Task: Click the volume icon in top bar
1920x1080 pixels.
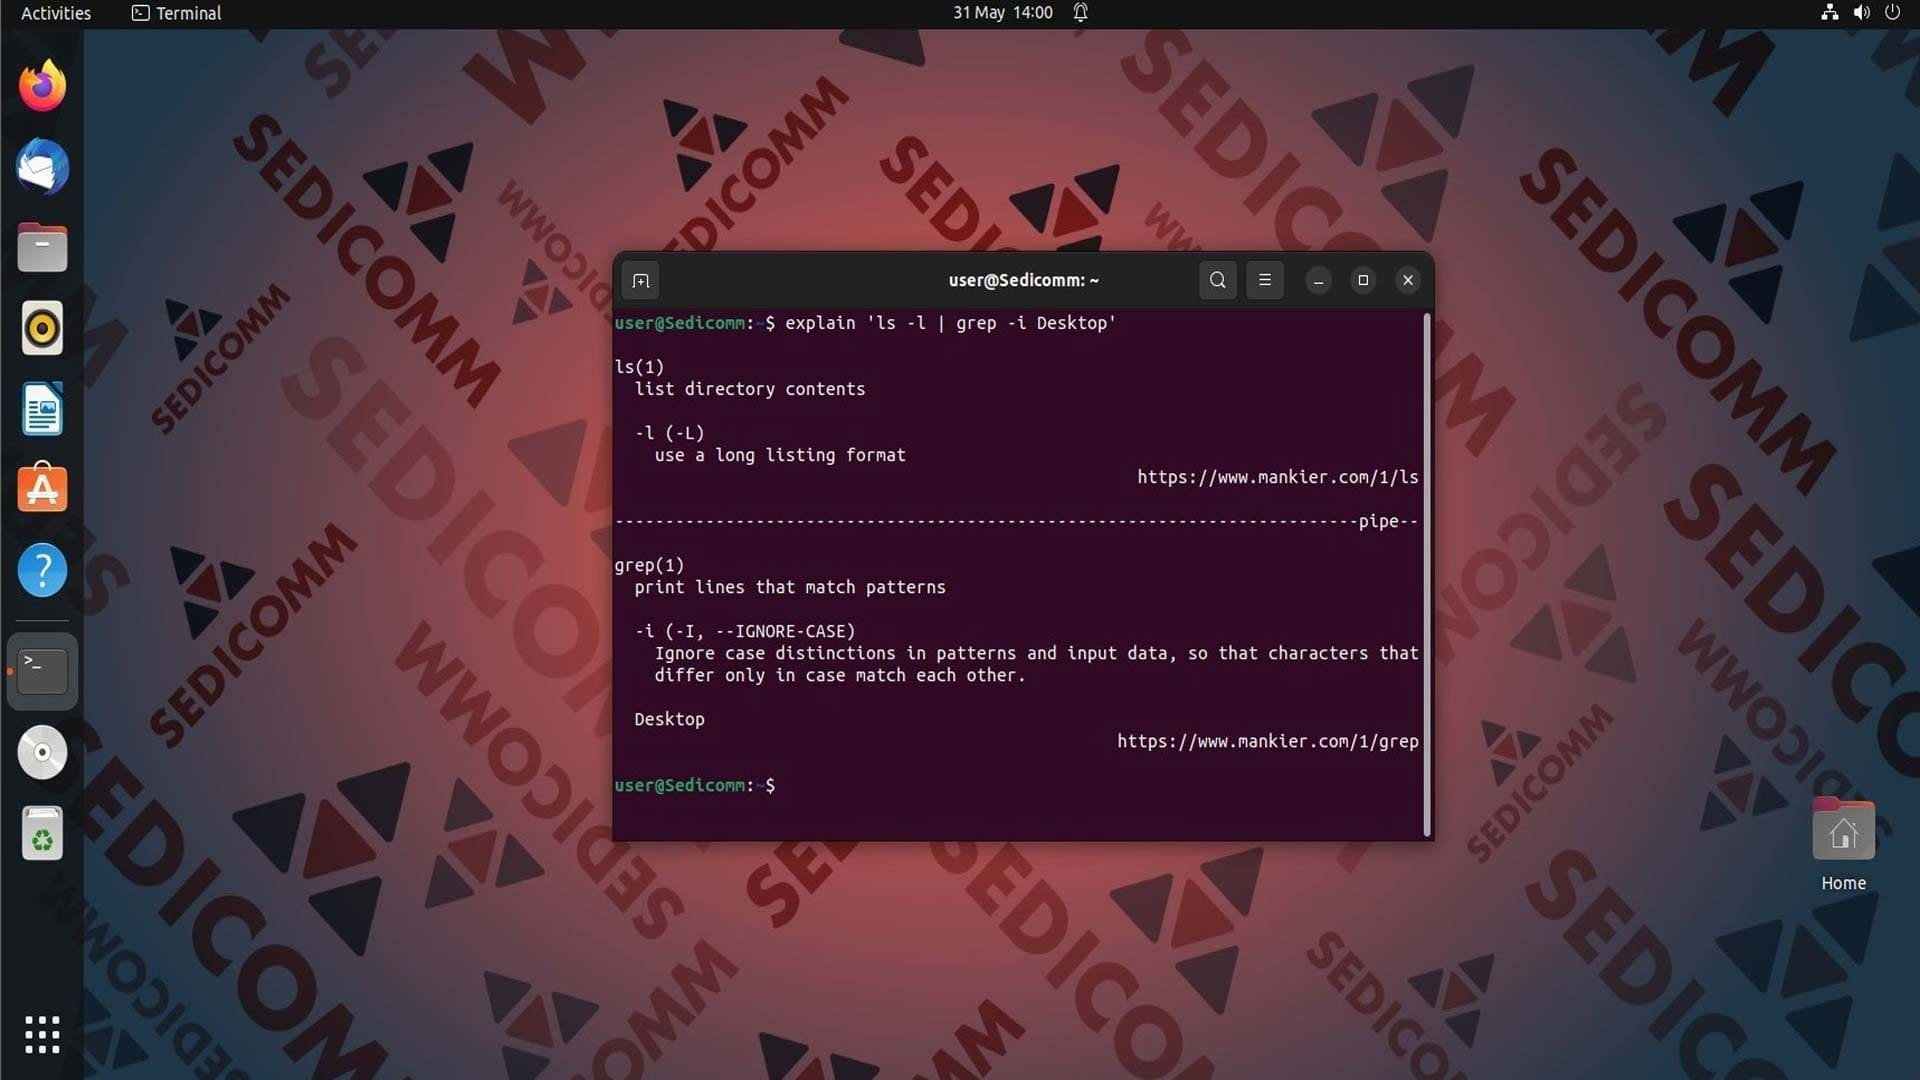Action: [1861, 13]
